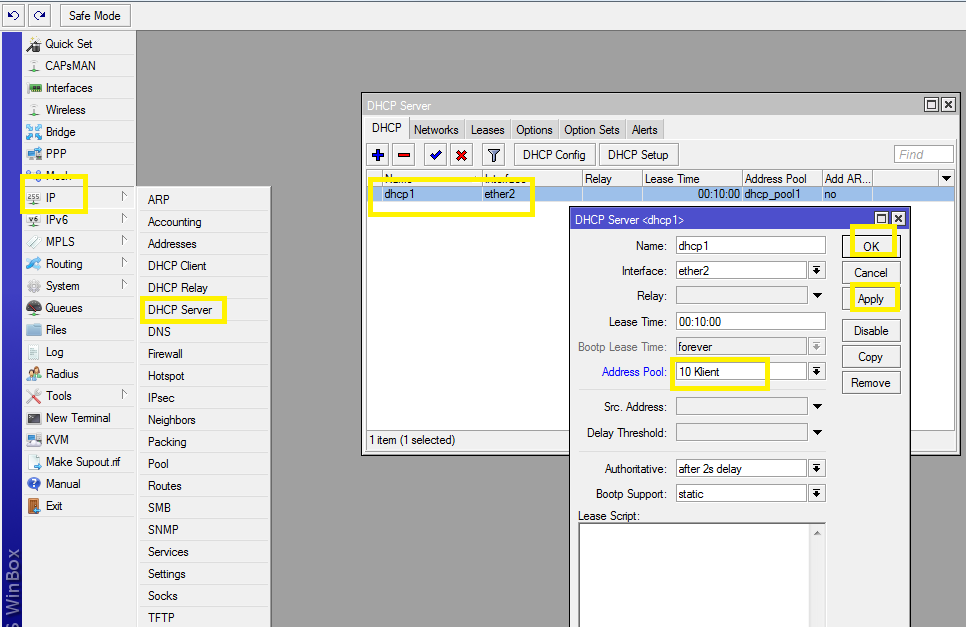Click the Apply button in DHCP Server dialog

[x=870, y=298]
